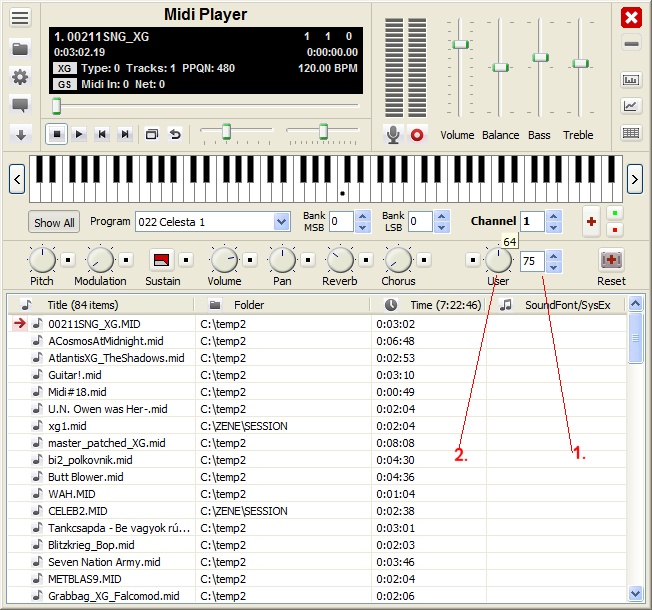Open the grid keyboard icon on right
Viewport: 652px width, 610px height.
coord(631,133)
